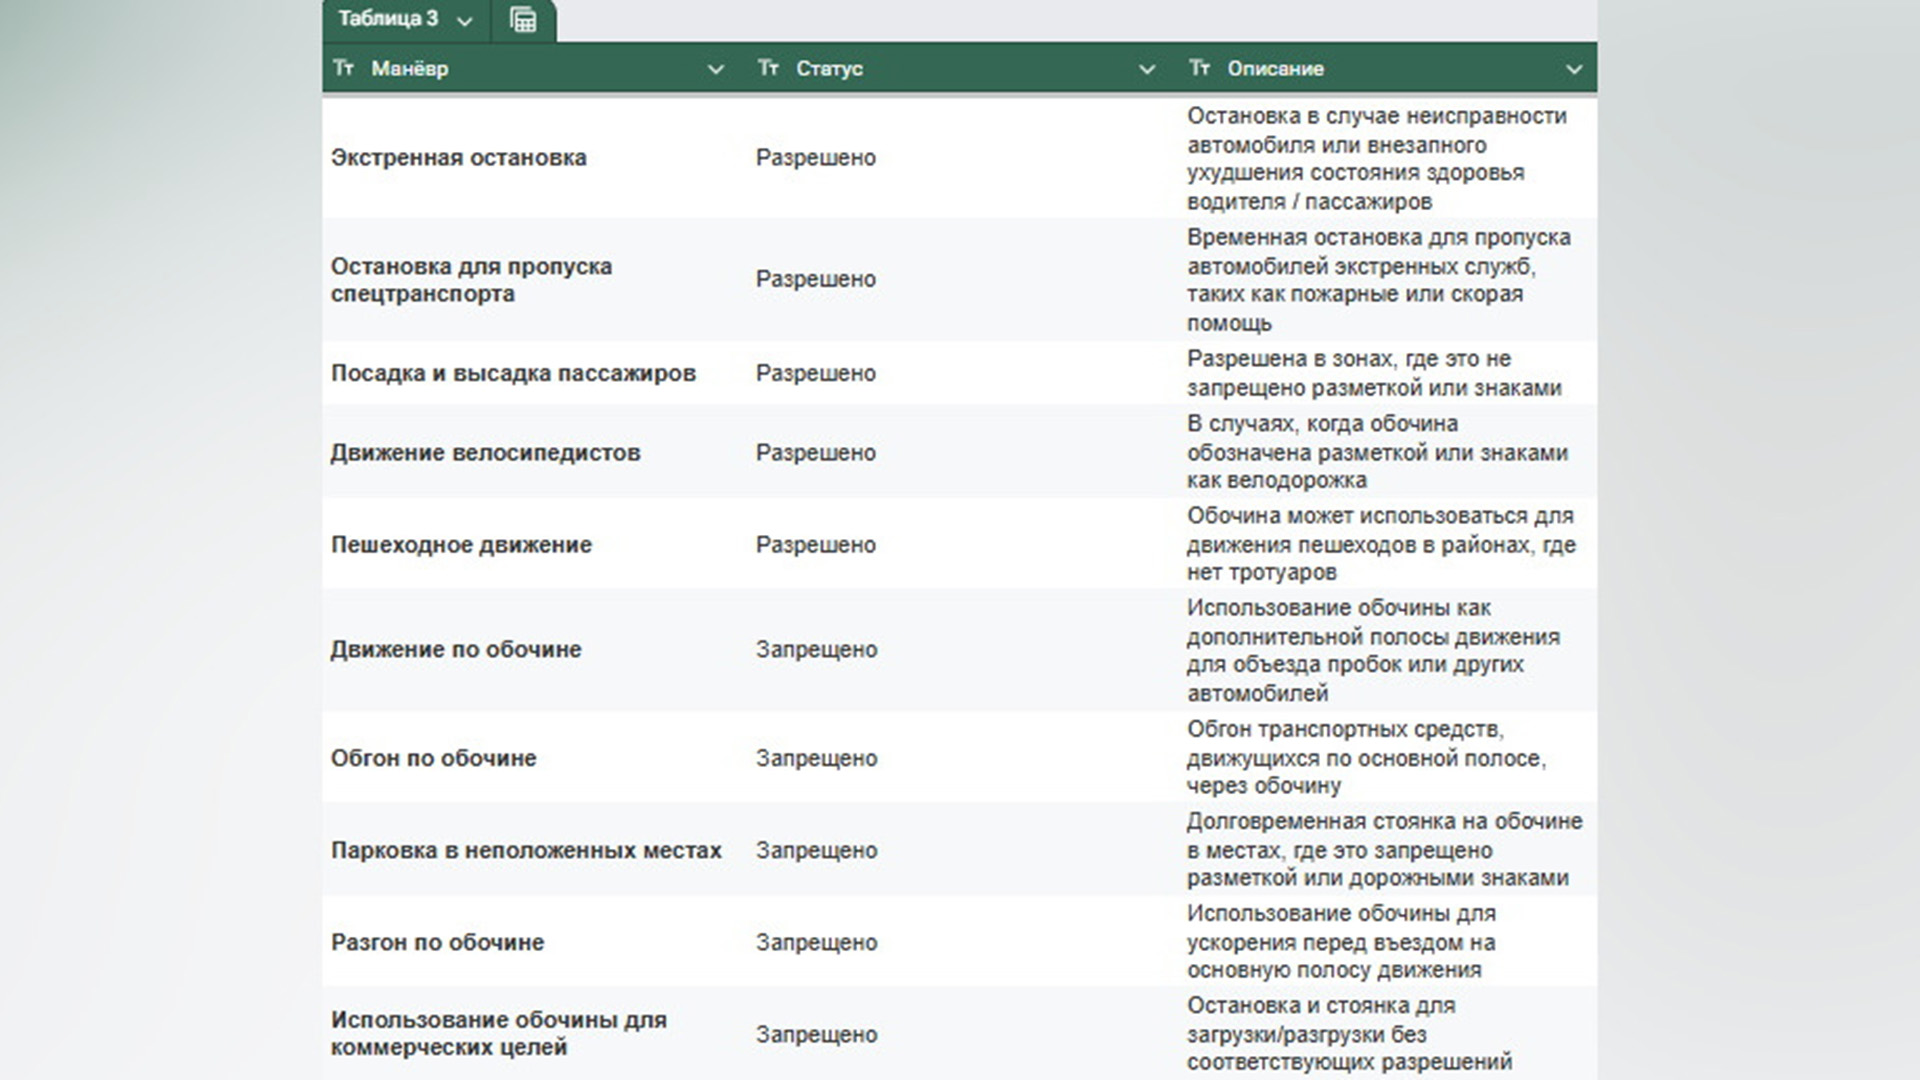The image size is (1920, 1080).
Task: Select description 'Использование обочины как дополнительной полосы'
Action: [x=1373, y=650]
